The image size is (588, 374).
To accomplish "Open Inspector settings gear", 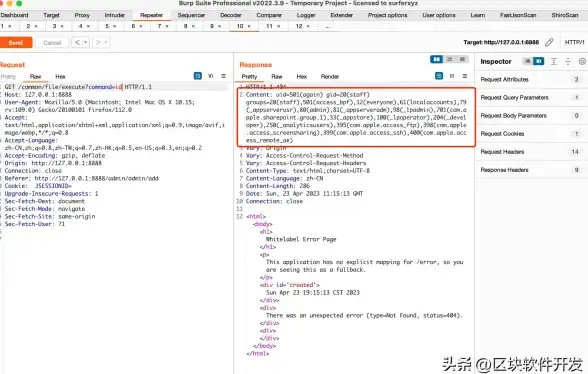I will tap(582, 62).
